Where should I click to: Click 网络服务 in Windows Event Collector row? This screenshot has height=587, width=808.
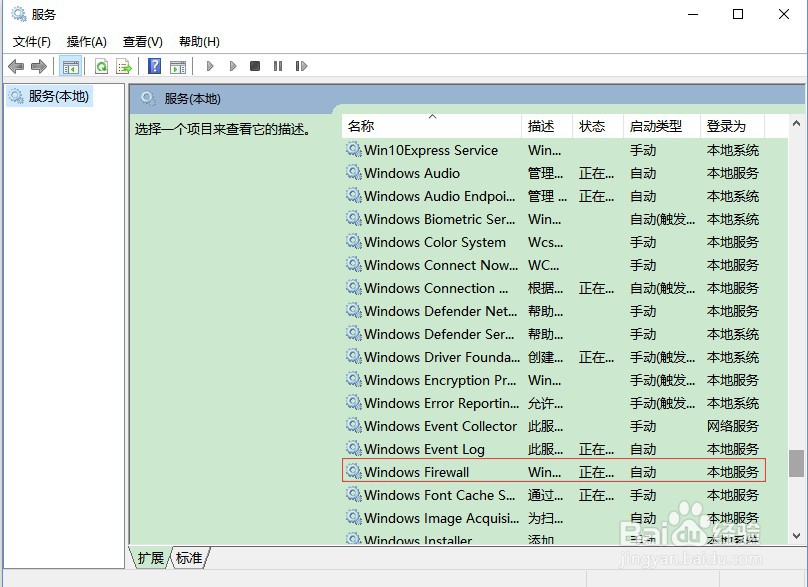[x=733, y=426]
